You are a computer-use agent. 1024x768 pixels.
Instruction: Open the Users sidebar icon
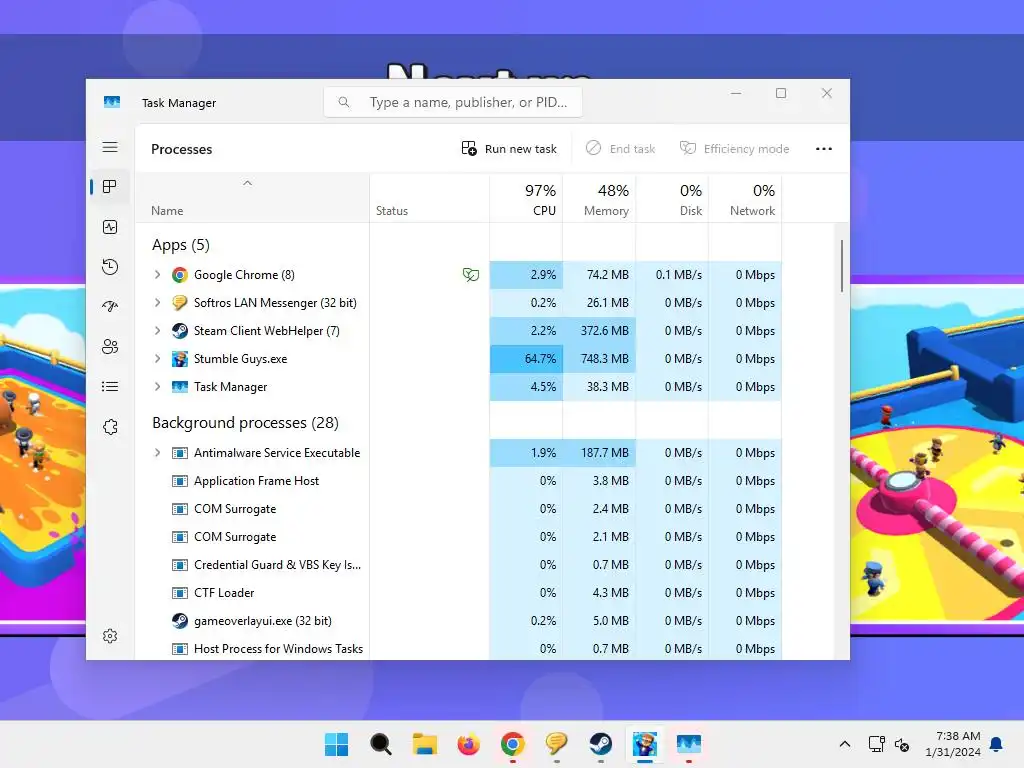110,346
